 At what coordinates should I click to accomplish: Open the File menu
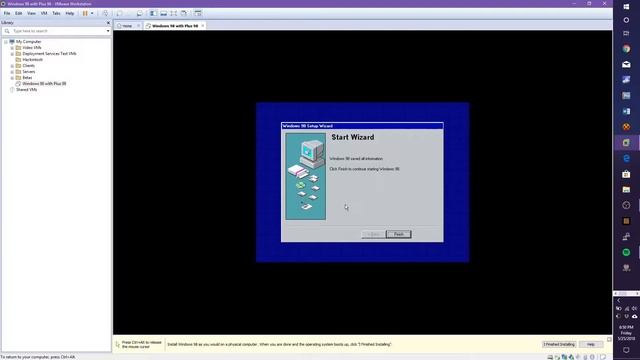7,13
